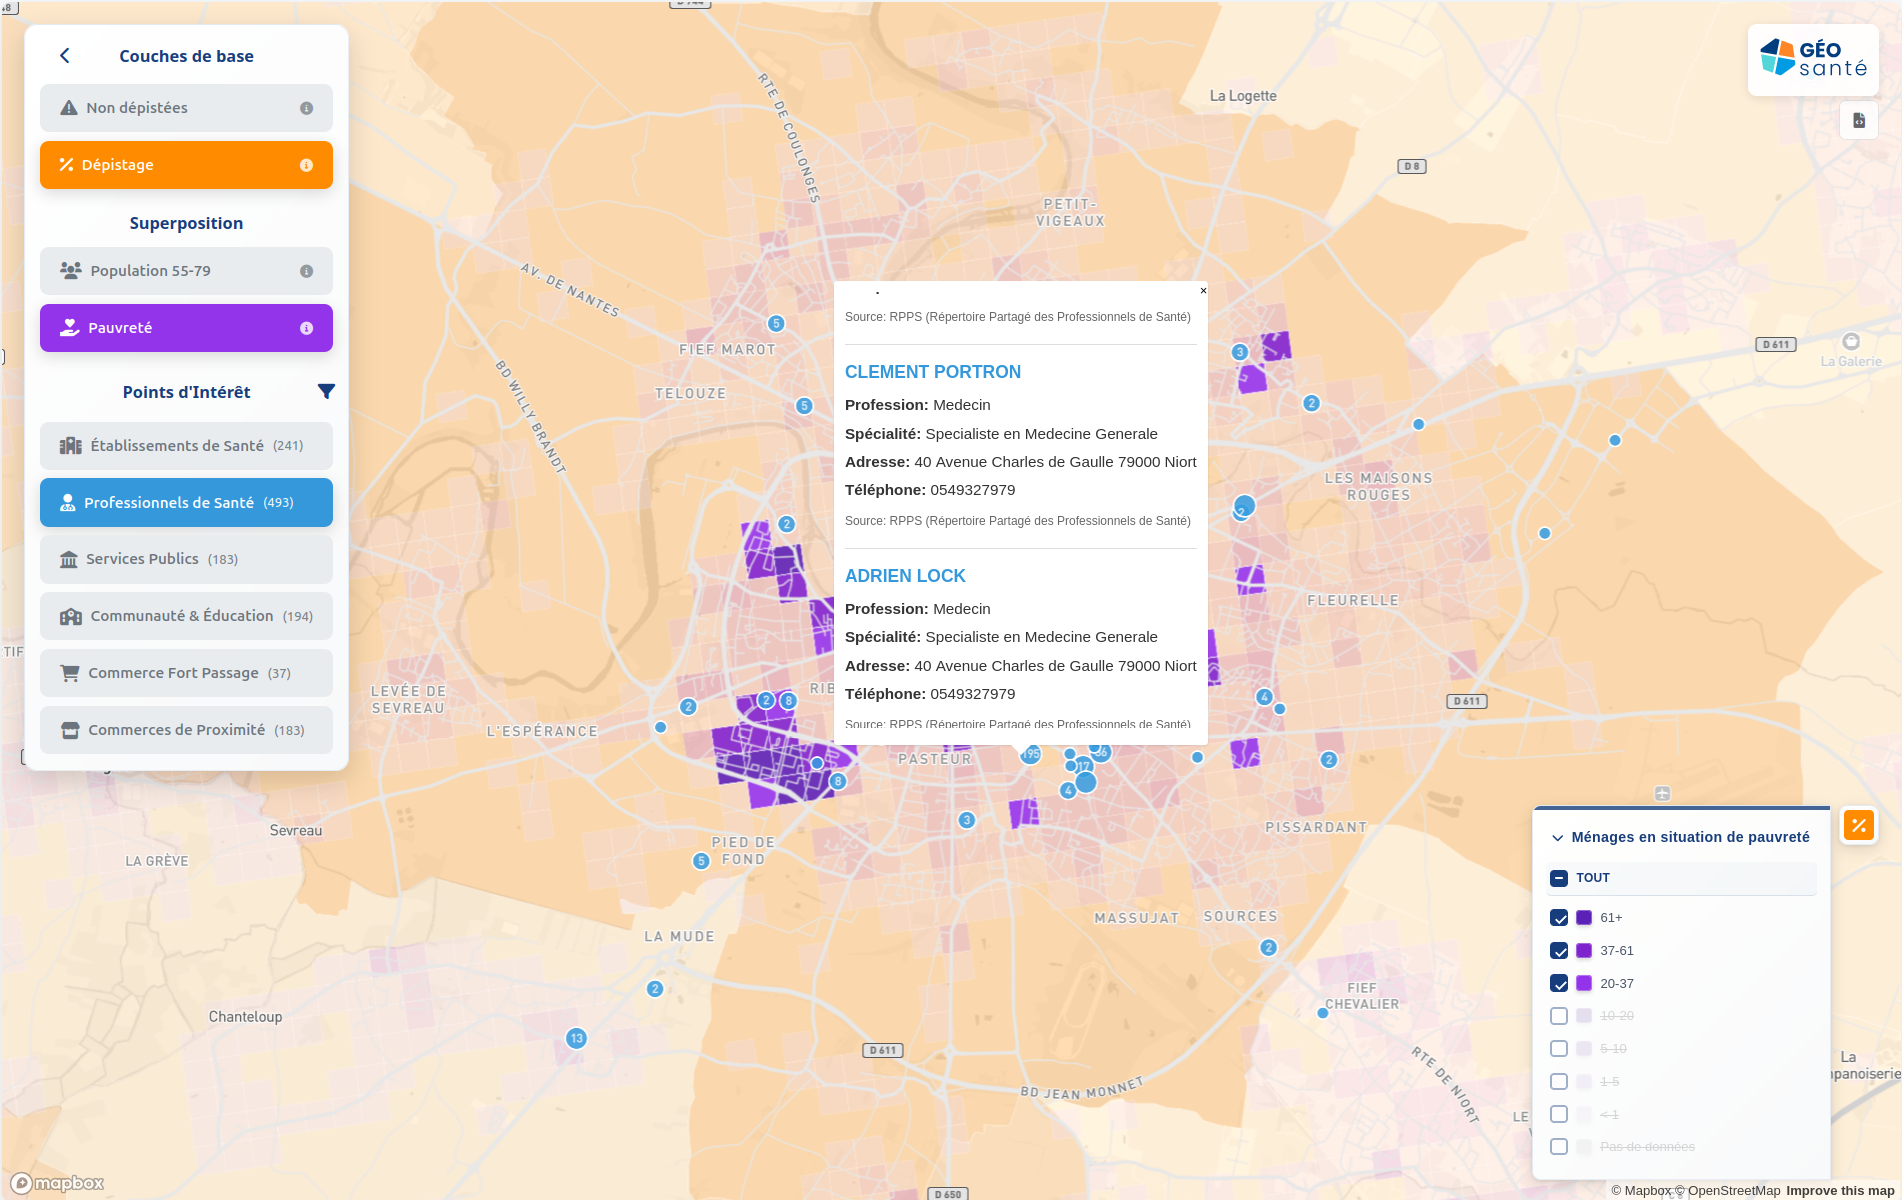Select the Non dépistées warning layer icon
This screenshot has height=1200, width=1902.
(66, 107)
